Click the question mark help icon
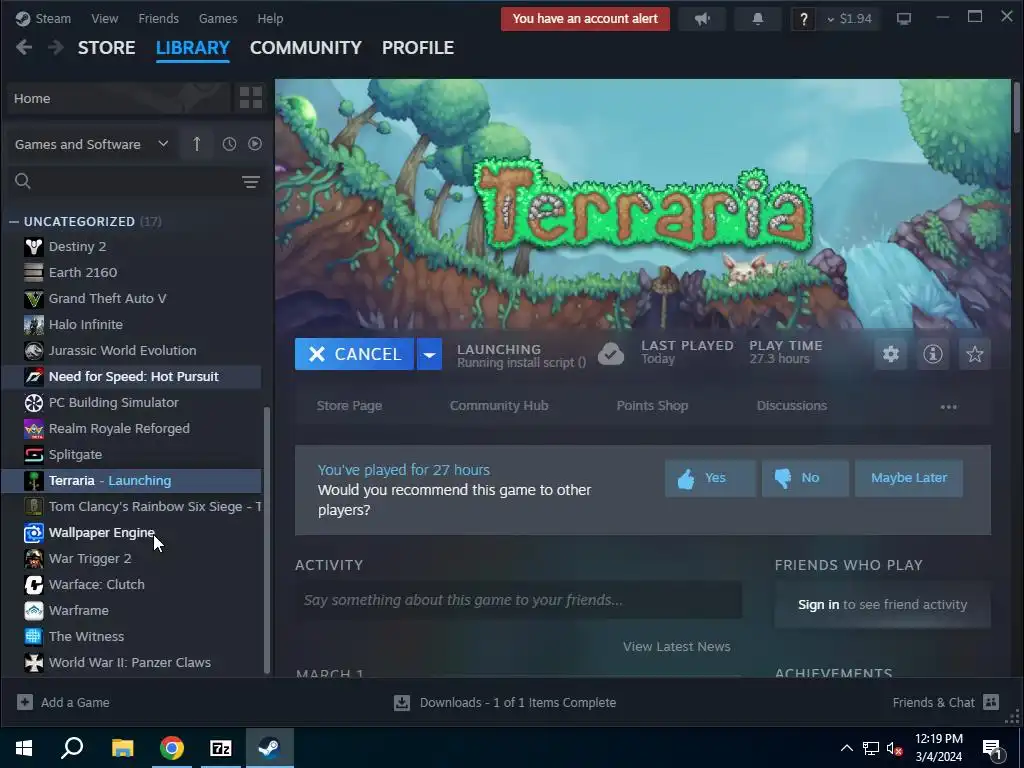This screenshot has width=1024, height=768. tap(803, 20)
